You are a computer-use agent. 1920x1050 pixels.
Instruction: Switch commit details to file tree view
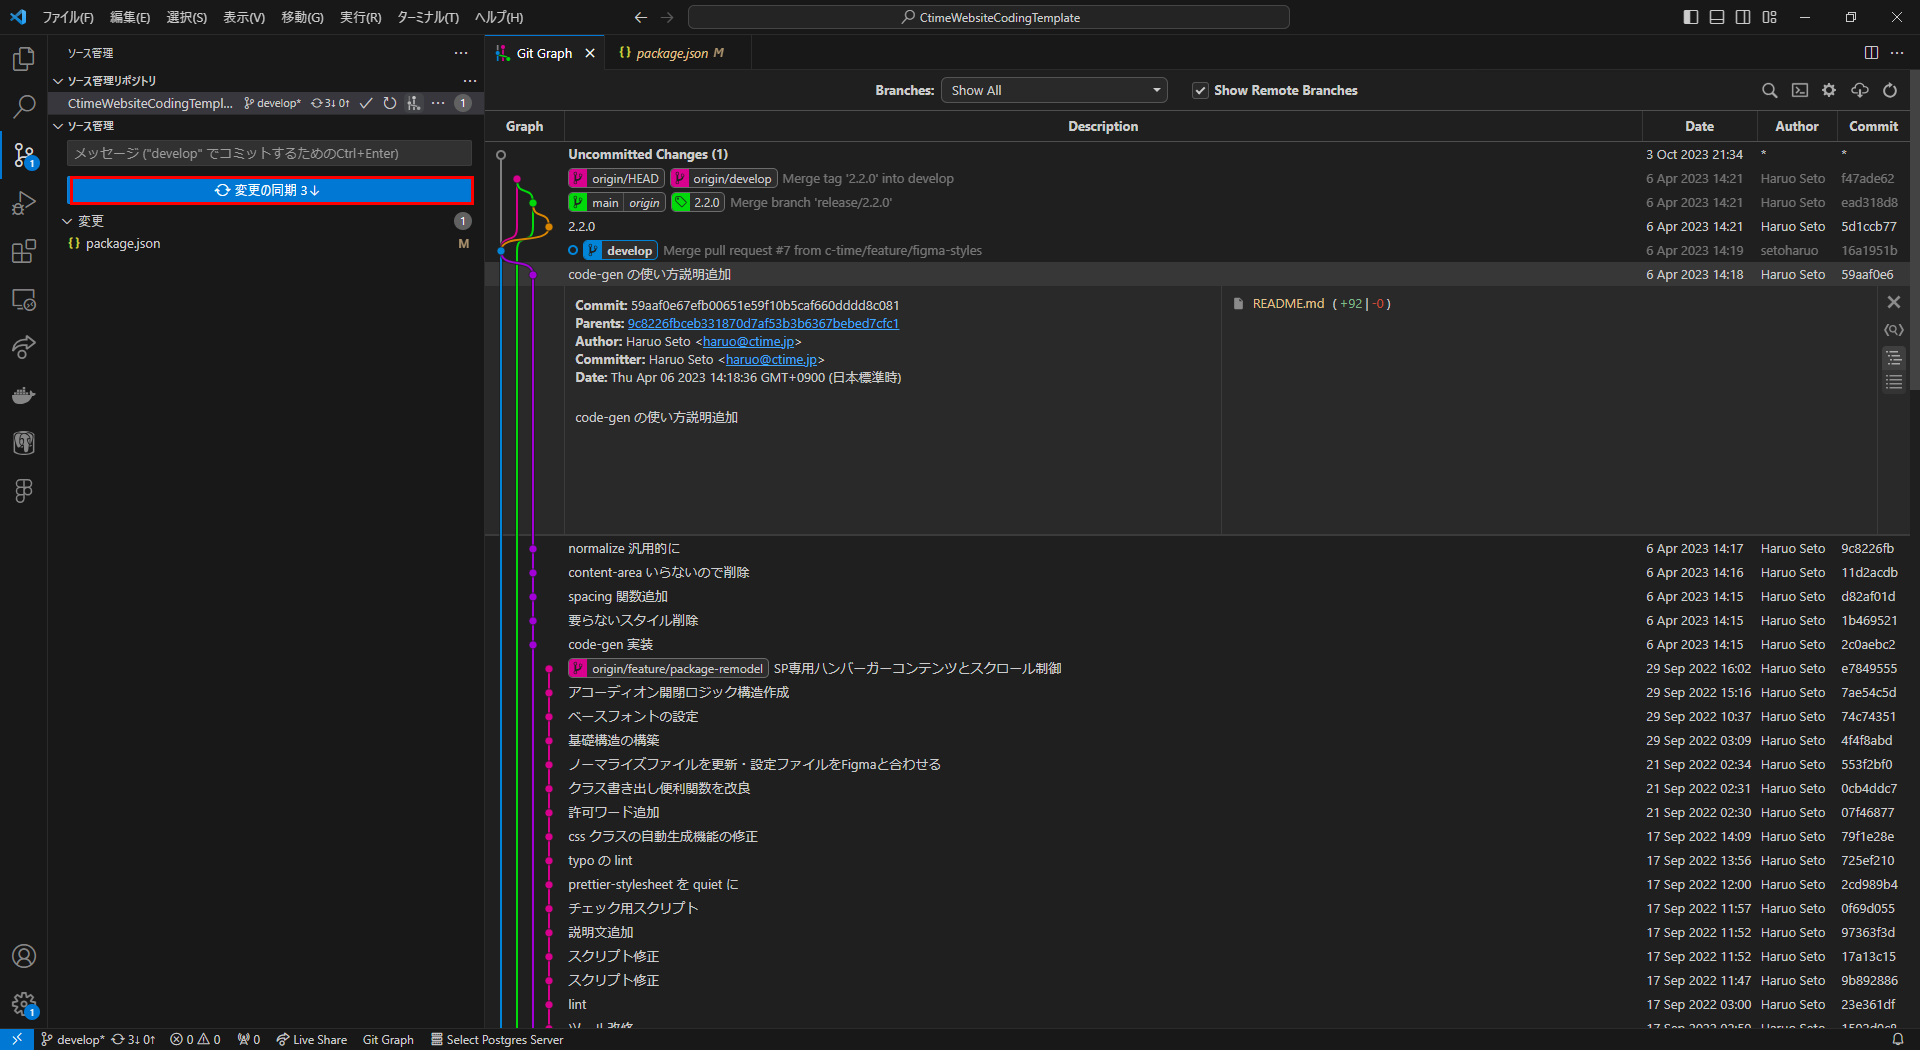1894,358
